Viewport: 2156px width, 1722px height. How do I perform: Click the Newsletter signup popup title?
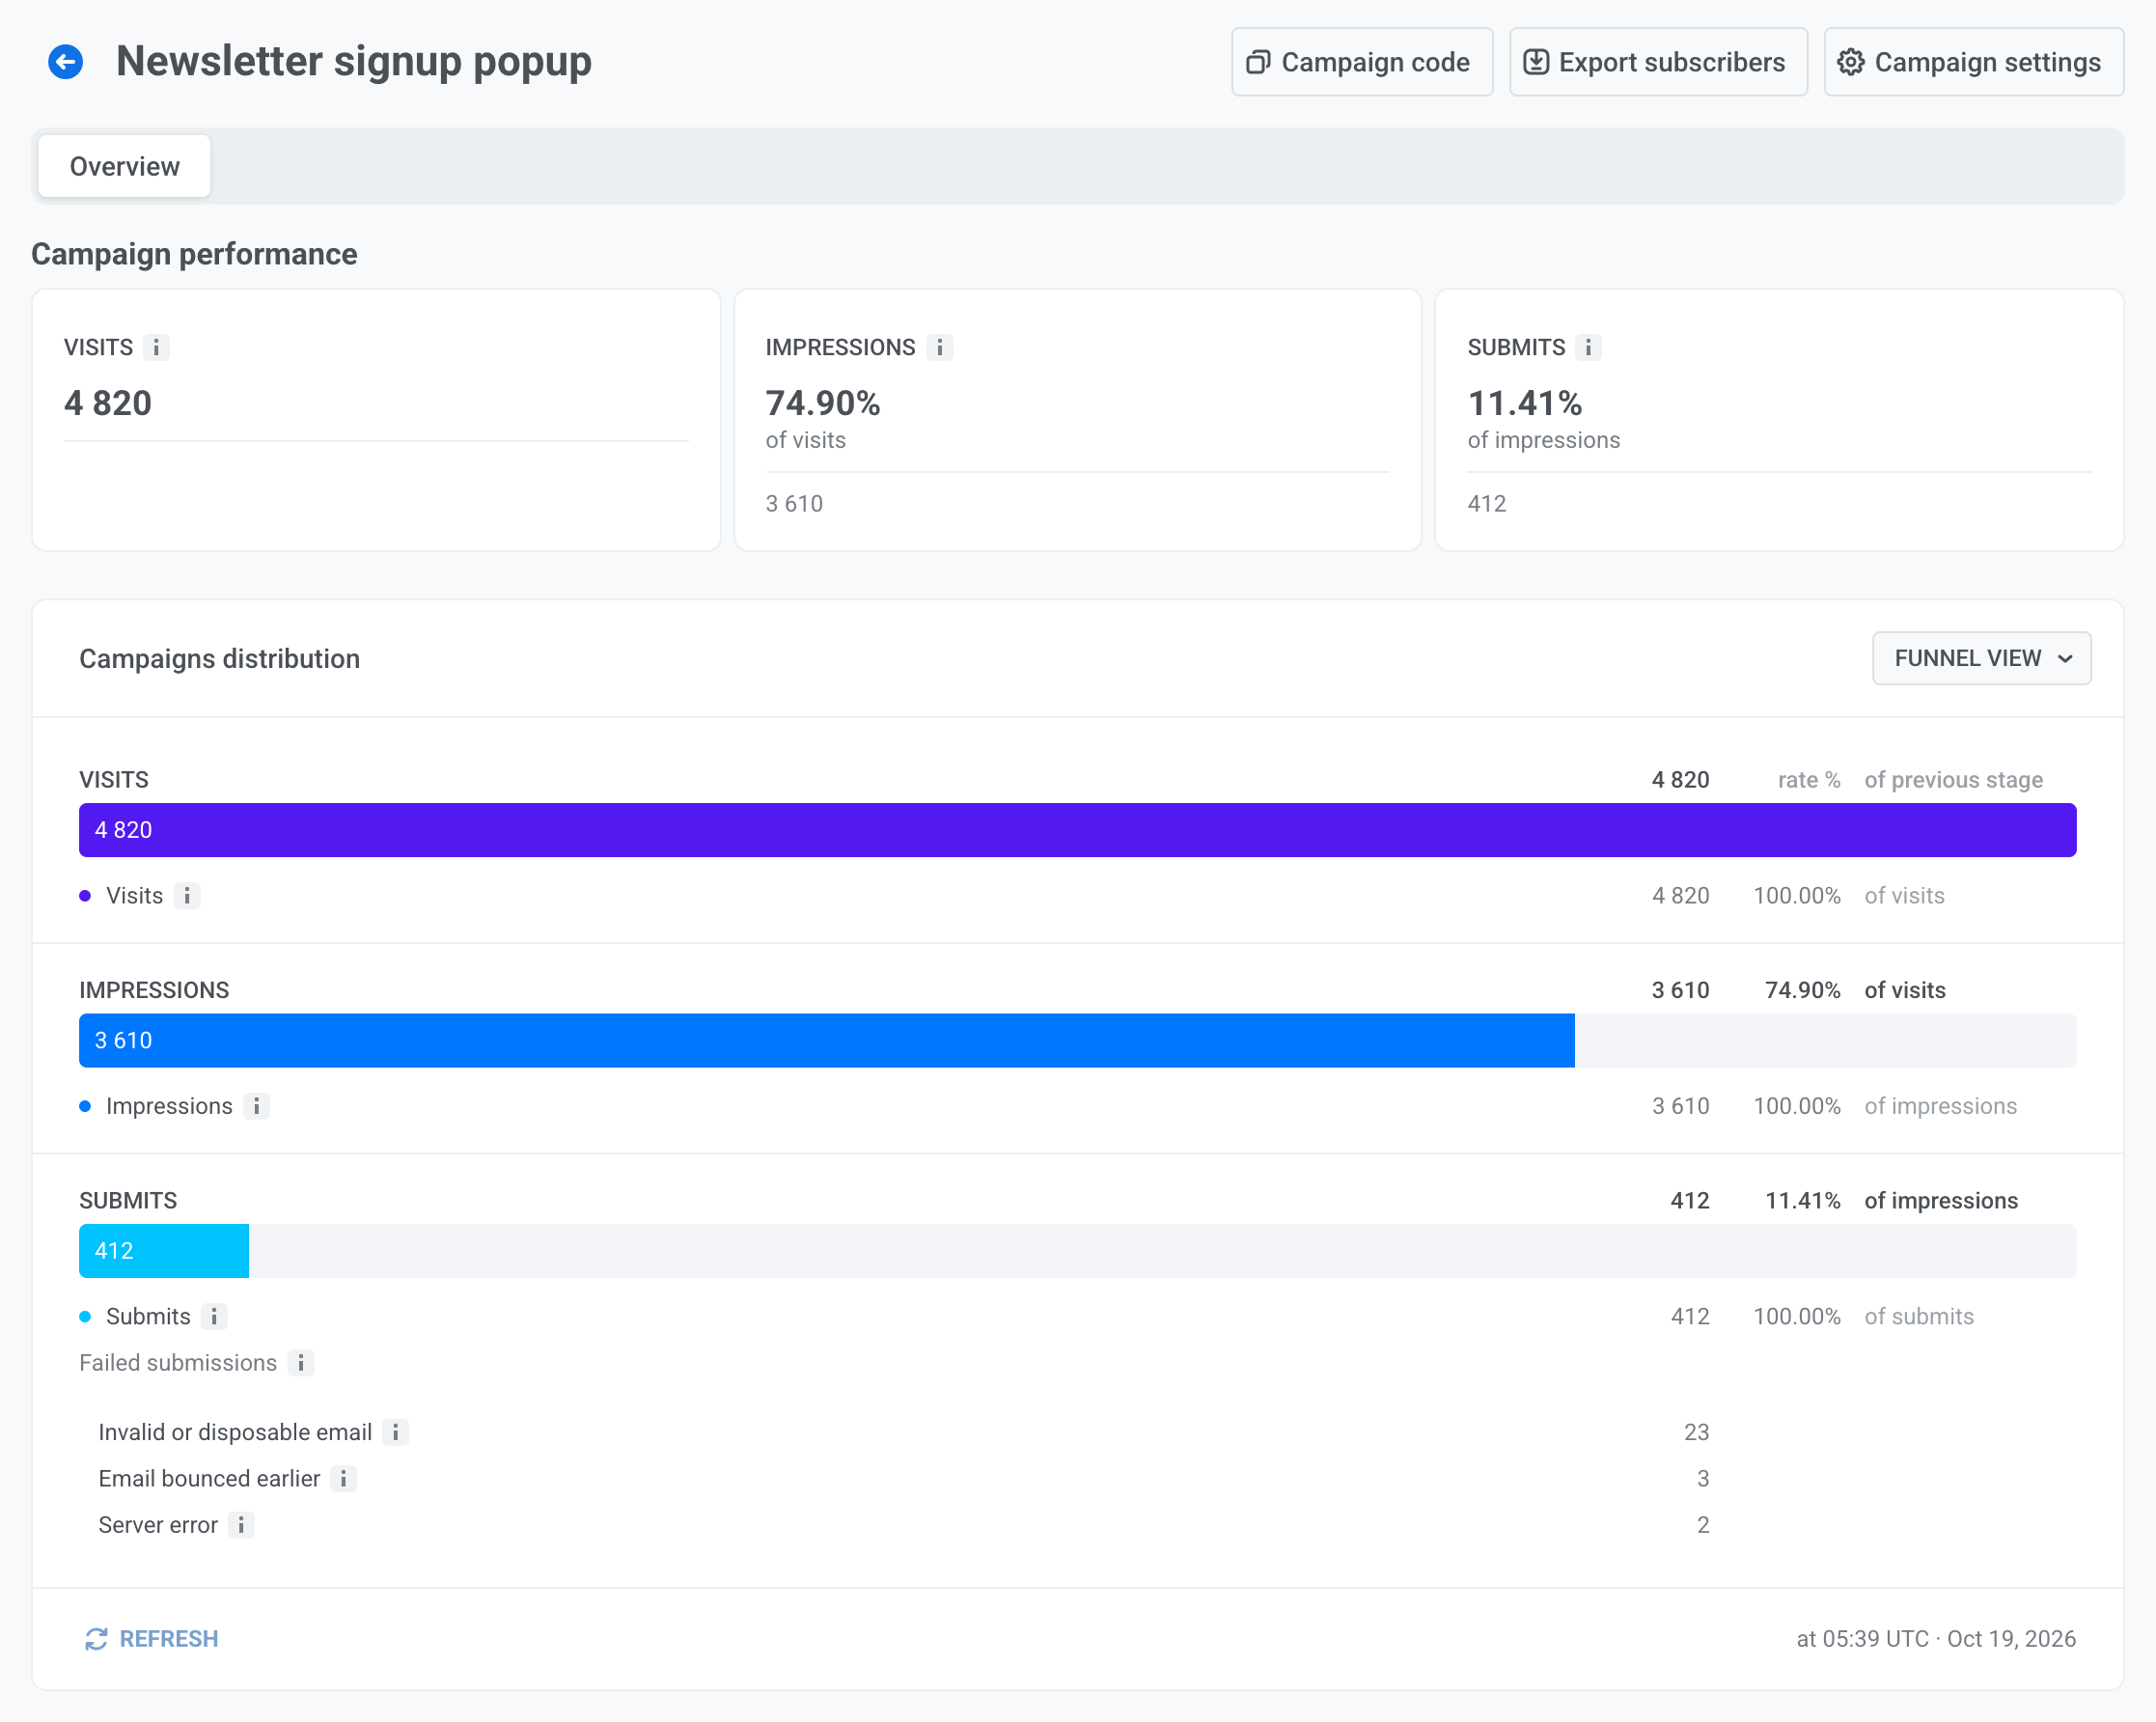[354, 61]
